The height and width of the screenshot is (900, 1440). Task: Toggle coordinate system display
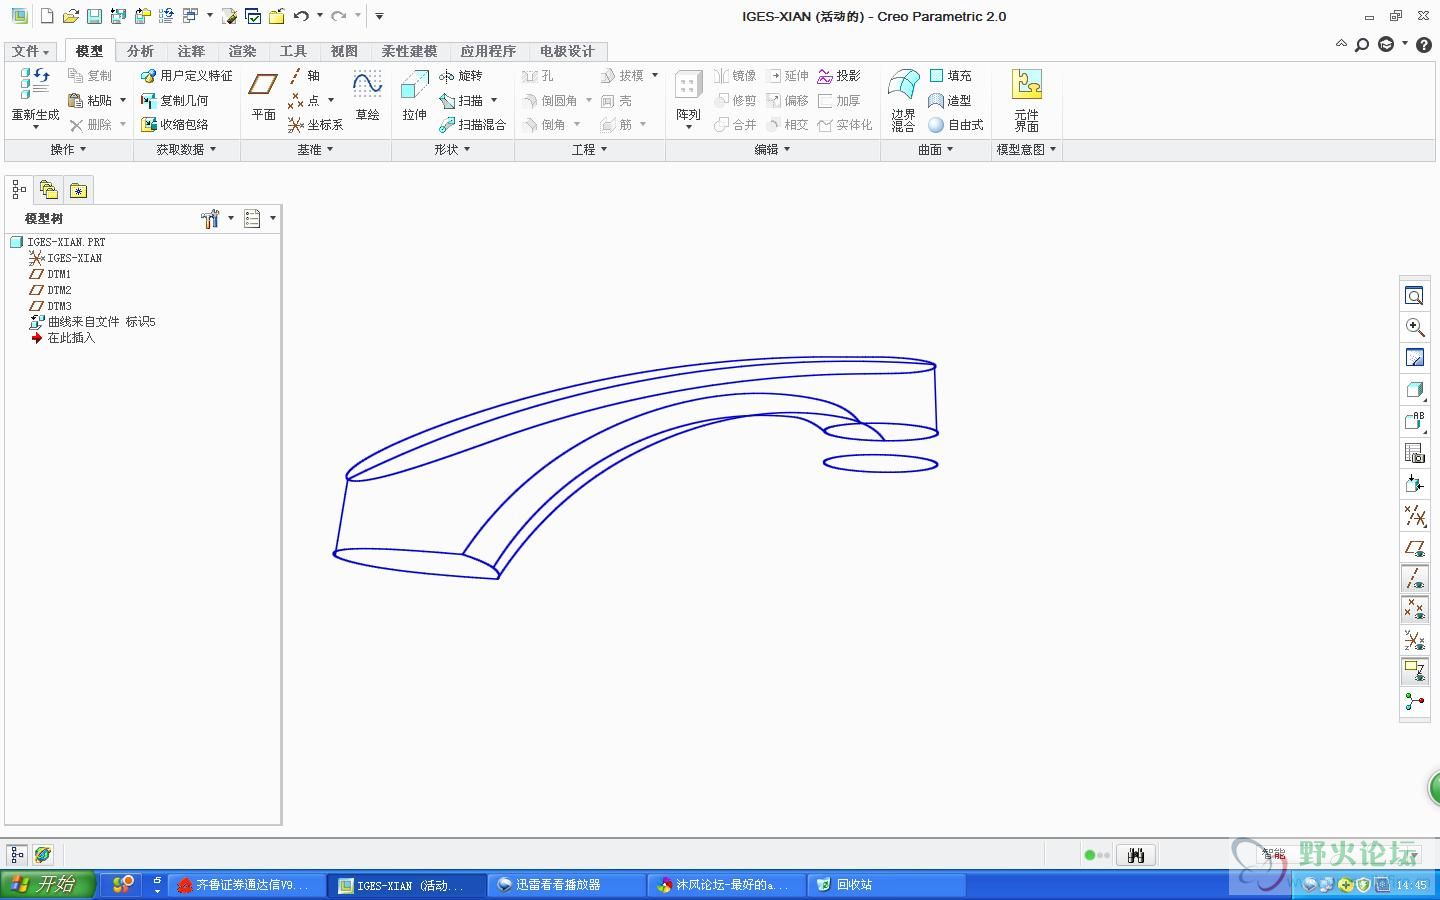1414,640
